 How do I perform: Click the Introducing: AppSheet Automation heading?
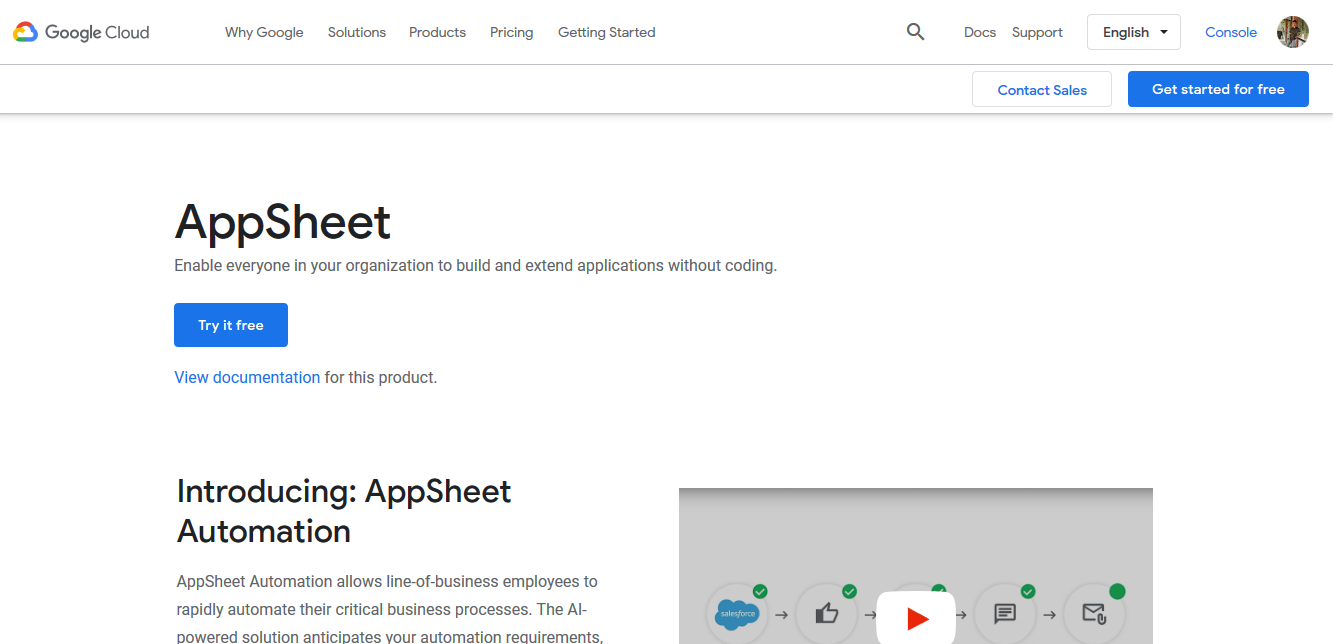(x=344, y=511)
